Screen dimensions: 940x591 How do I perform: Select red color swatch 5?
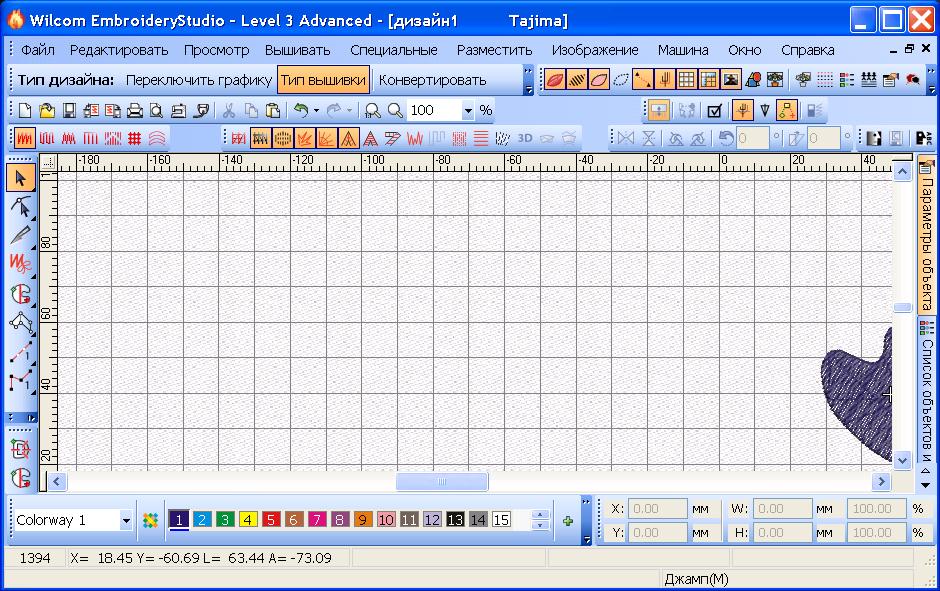tap(270, 519)
